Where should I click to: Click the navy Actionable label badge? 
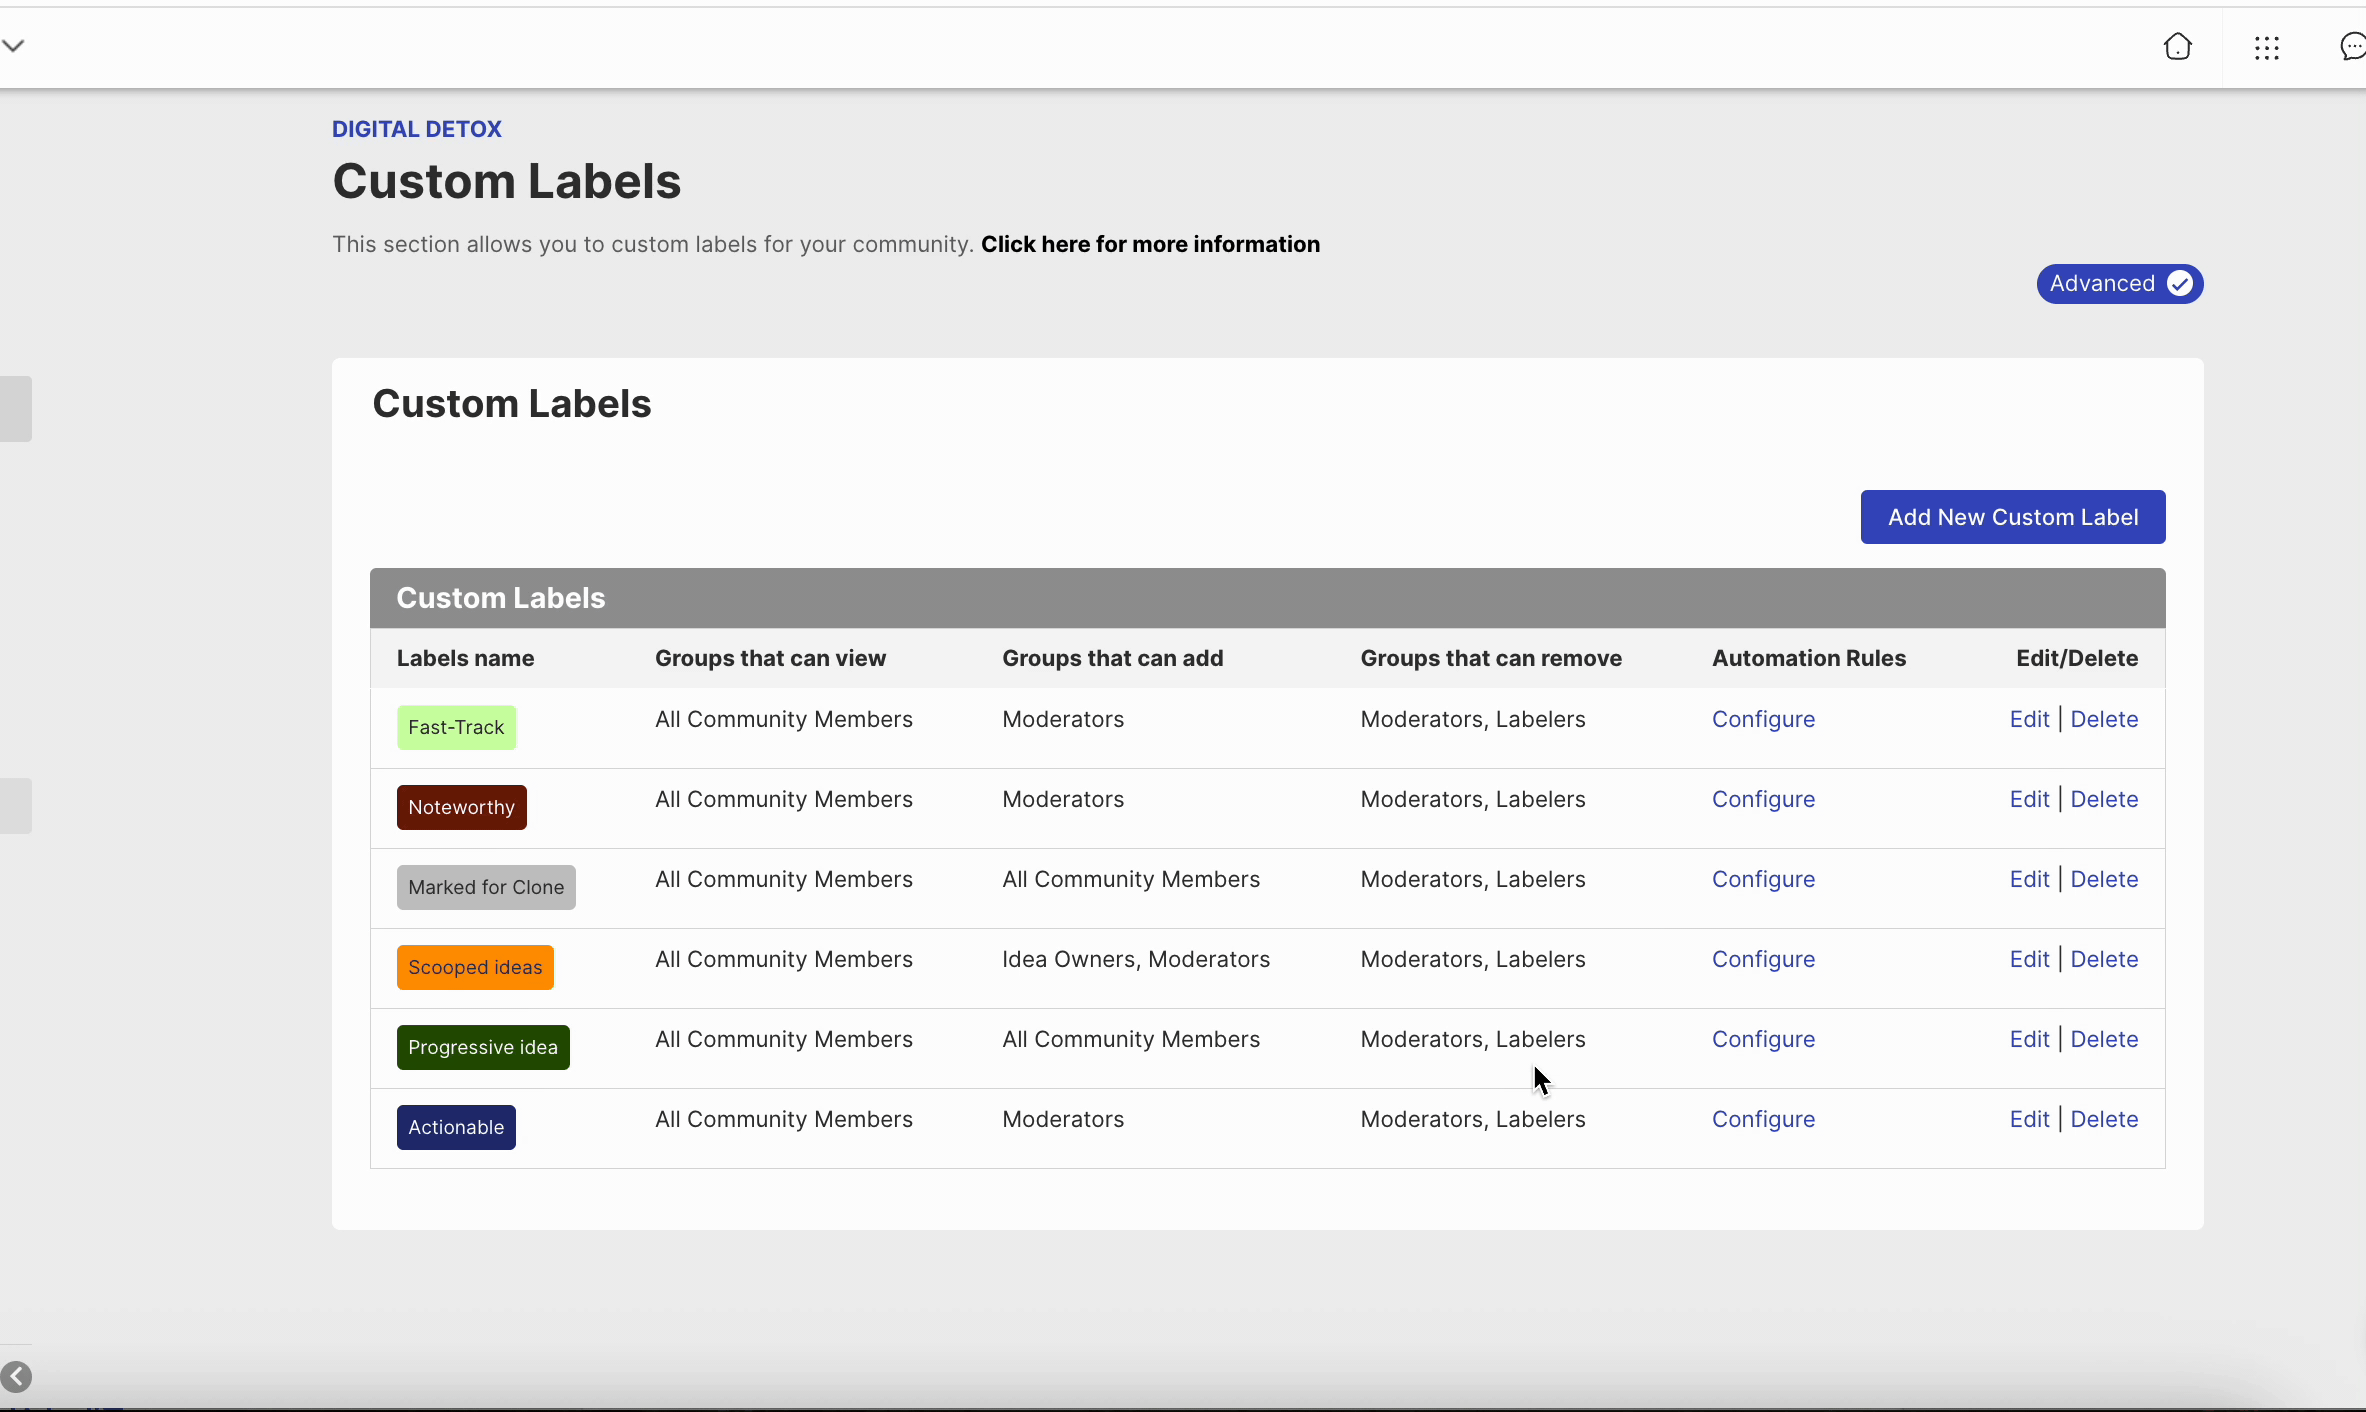click(x=456, y=1127)
